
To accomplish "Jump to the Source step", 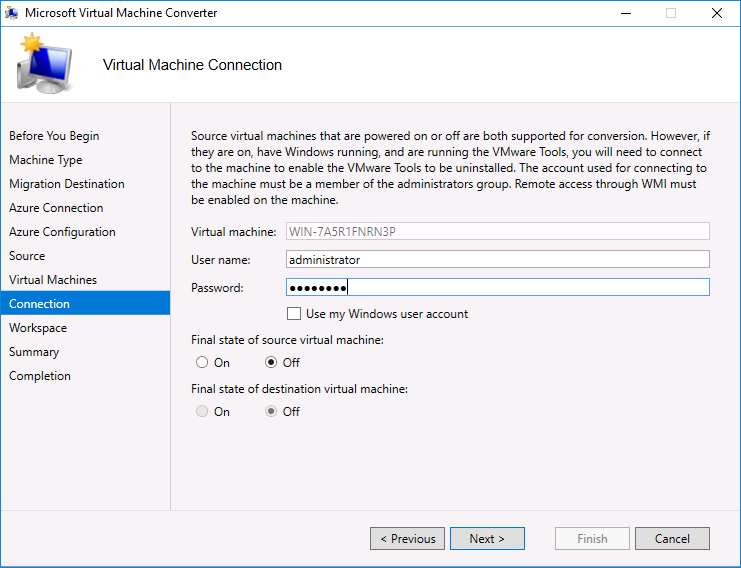I will point(27,256).
